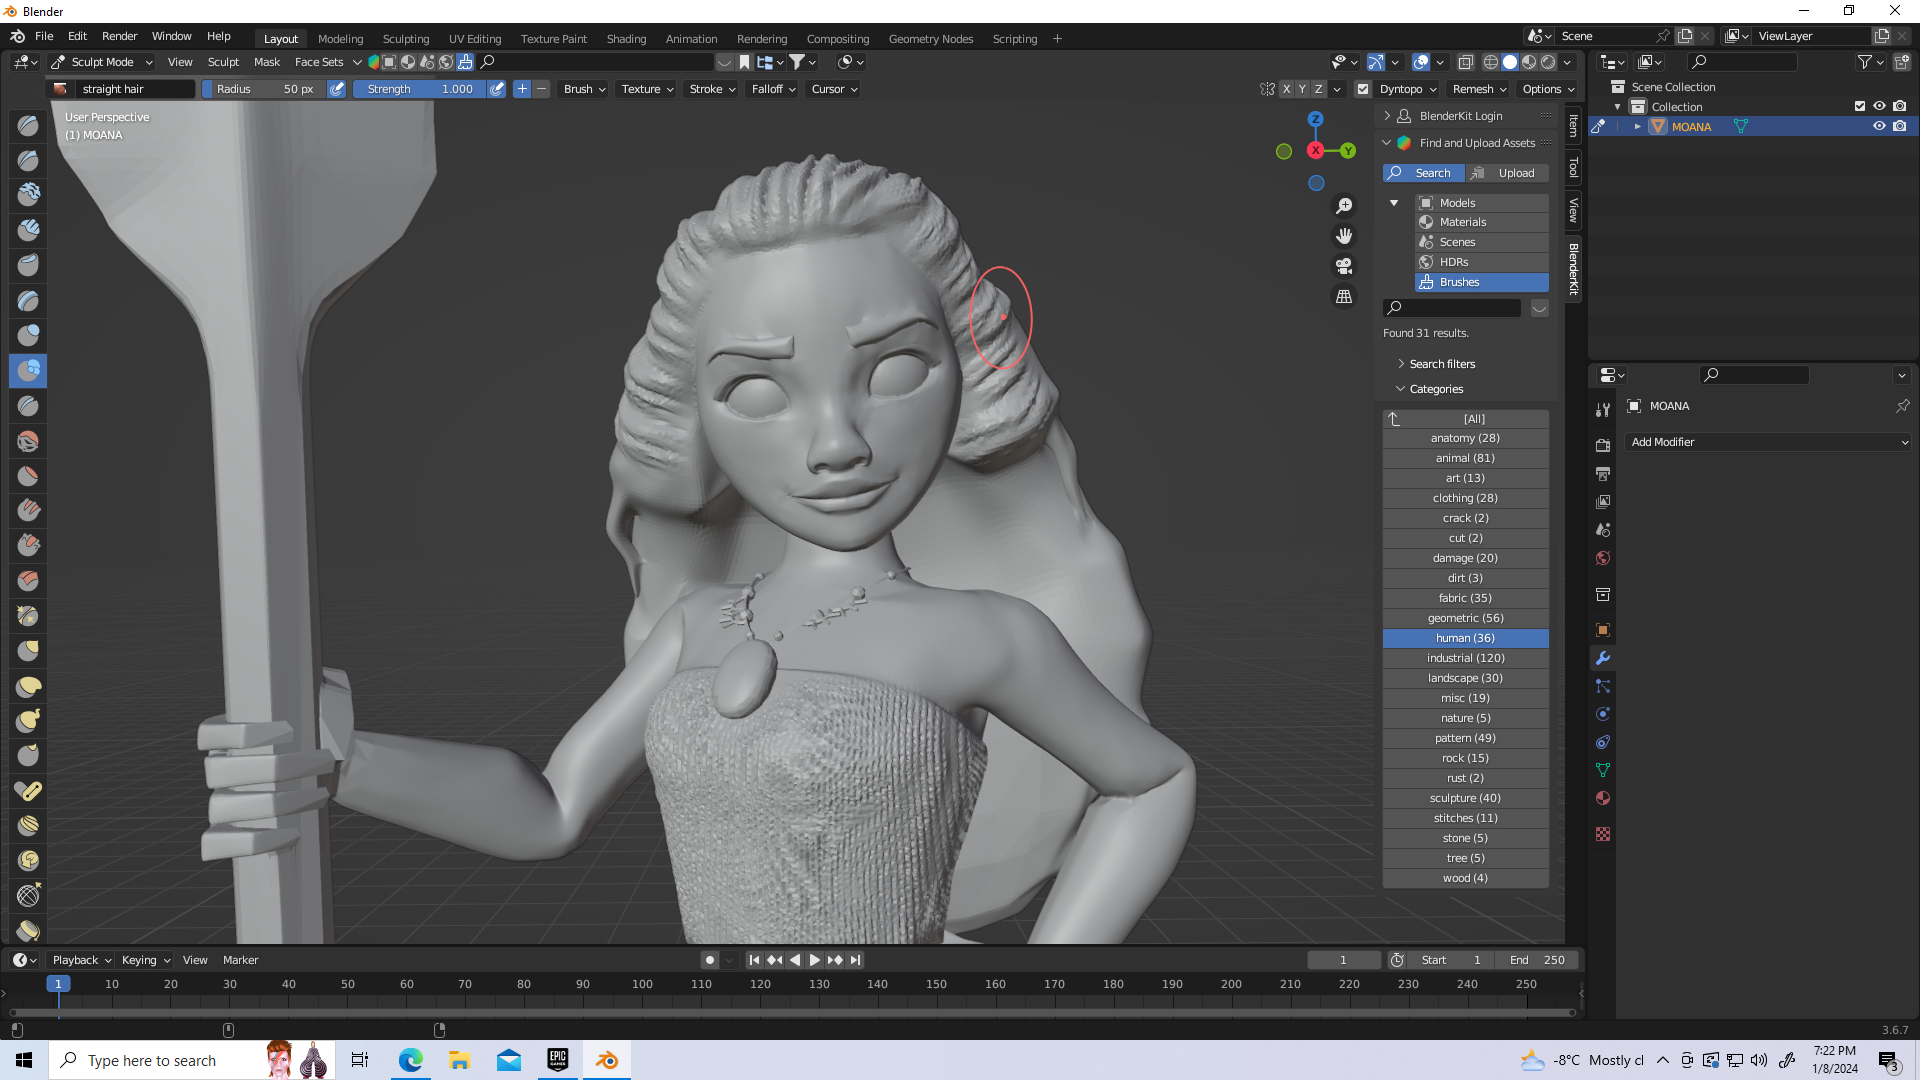This screenshot has width=1920, height=1080.
Task: Open the Face Sets menu
Action: (x=319, y=62)
